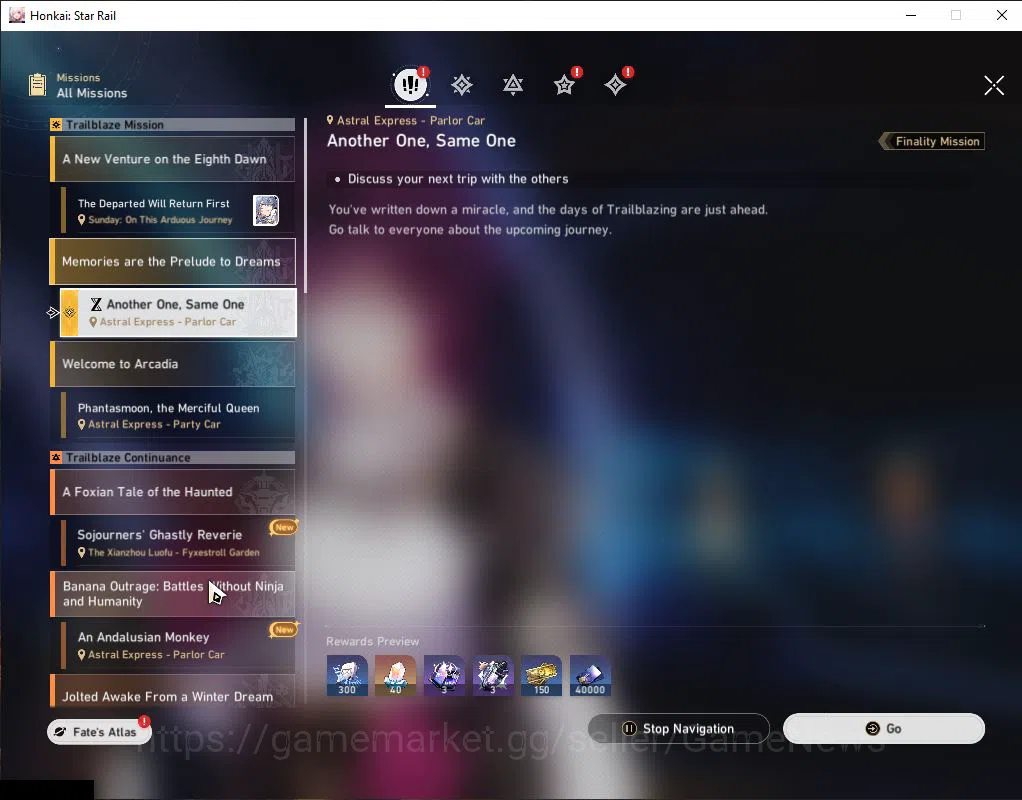Minimize the Honkai: Star Rail window
Image resolution: width=1022 pixels, height=800 pixels.
coord(911,15)
